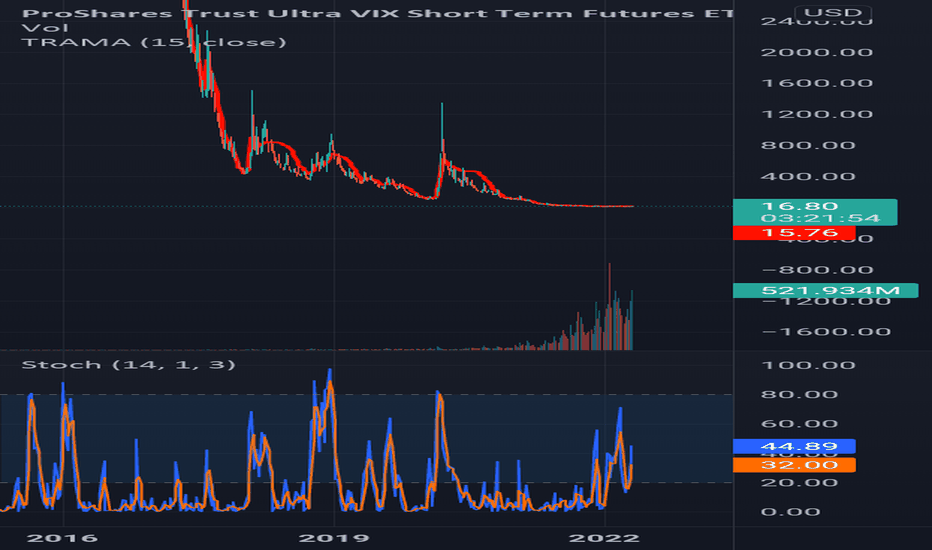Open the USD currency selector

click(x=832, y=12)
